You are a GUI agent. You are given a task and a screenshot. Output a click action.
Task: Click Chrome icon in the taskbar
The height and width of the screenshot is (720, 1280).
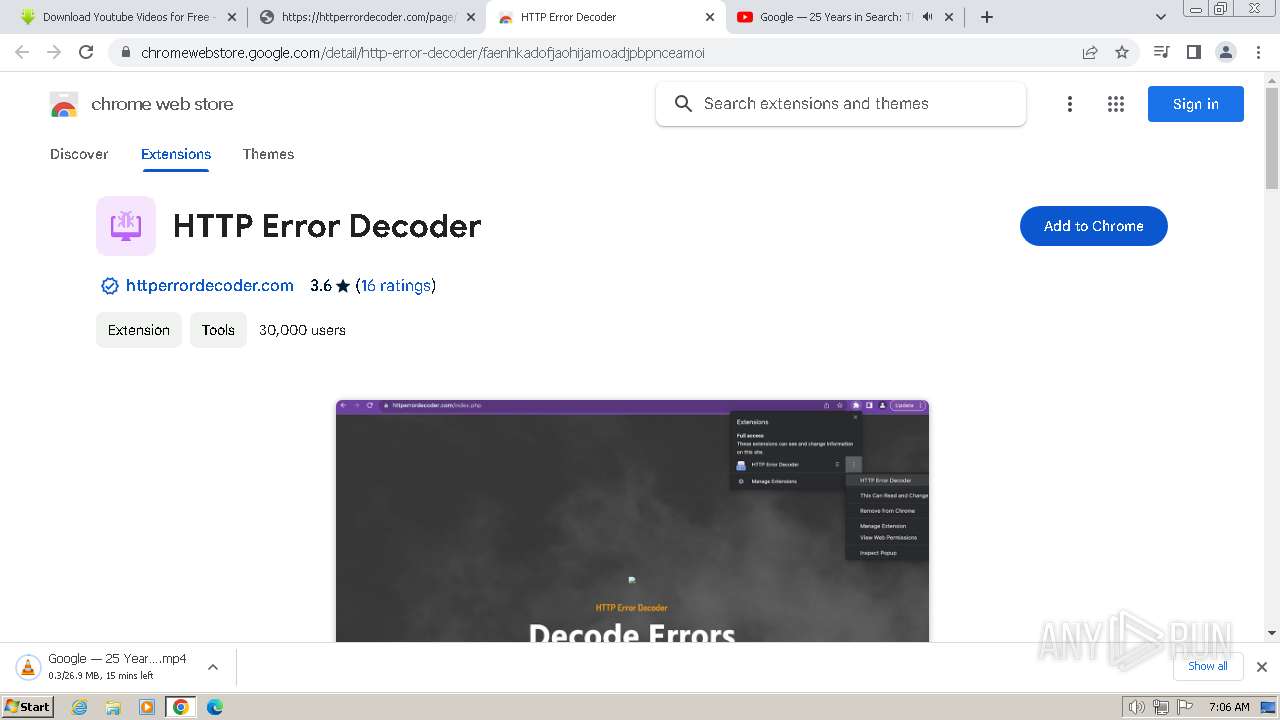tap(181, 707)
